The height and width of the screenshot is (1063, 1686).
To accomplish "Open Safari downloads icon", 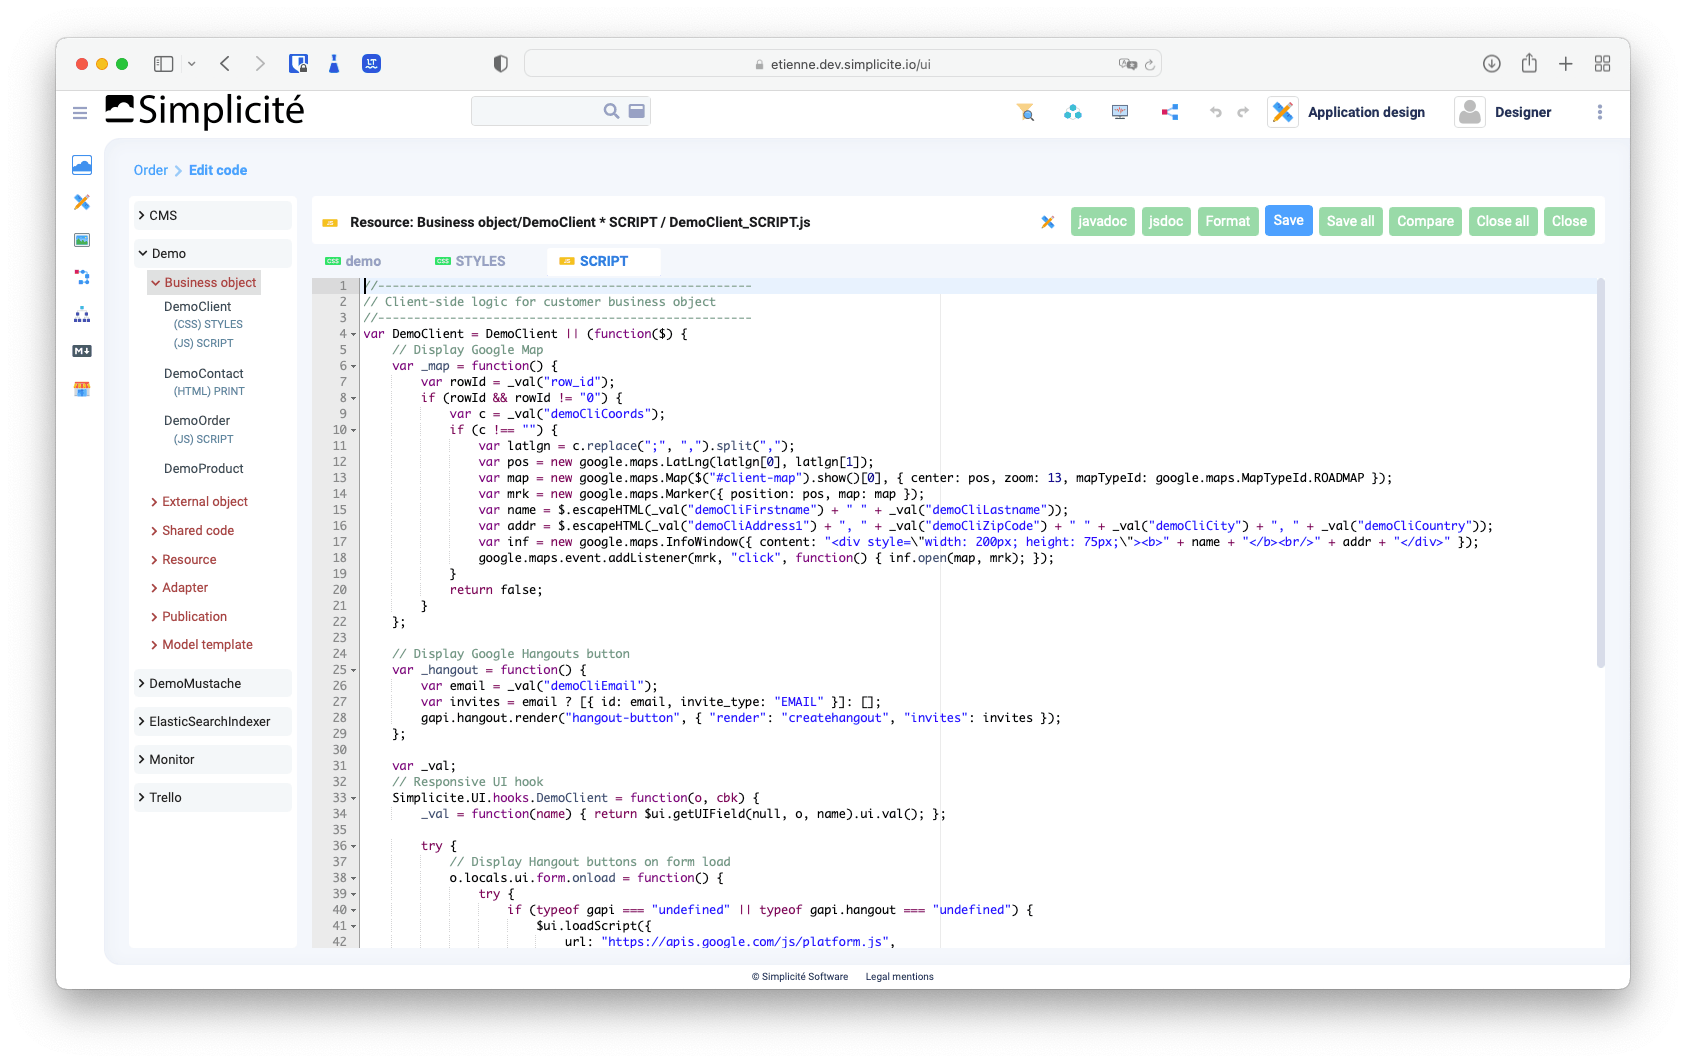I will (1491, 64).
